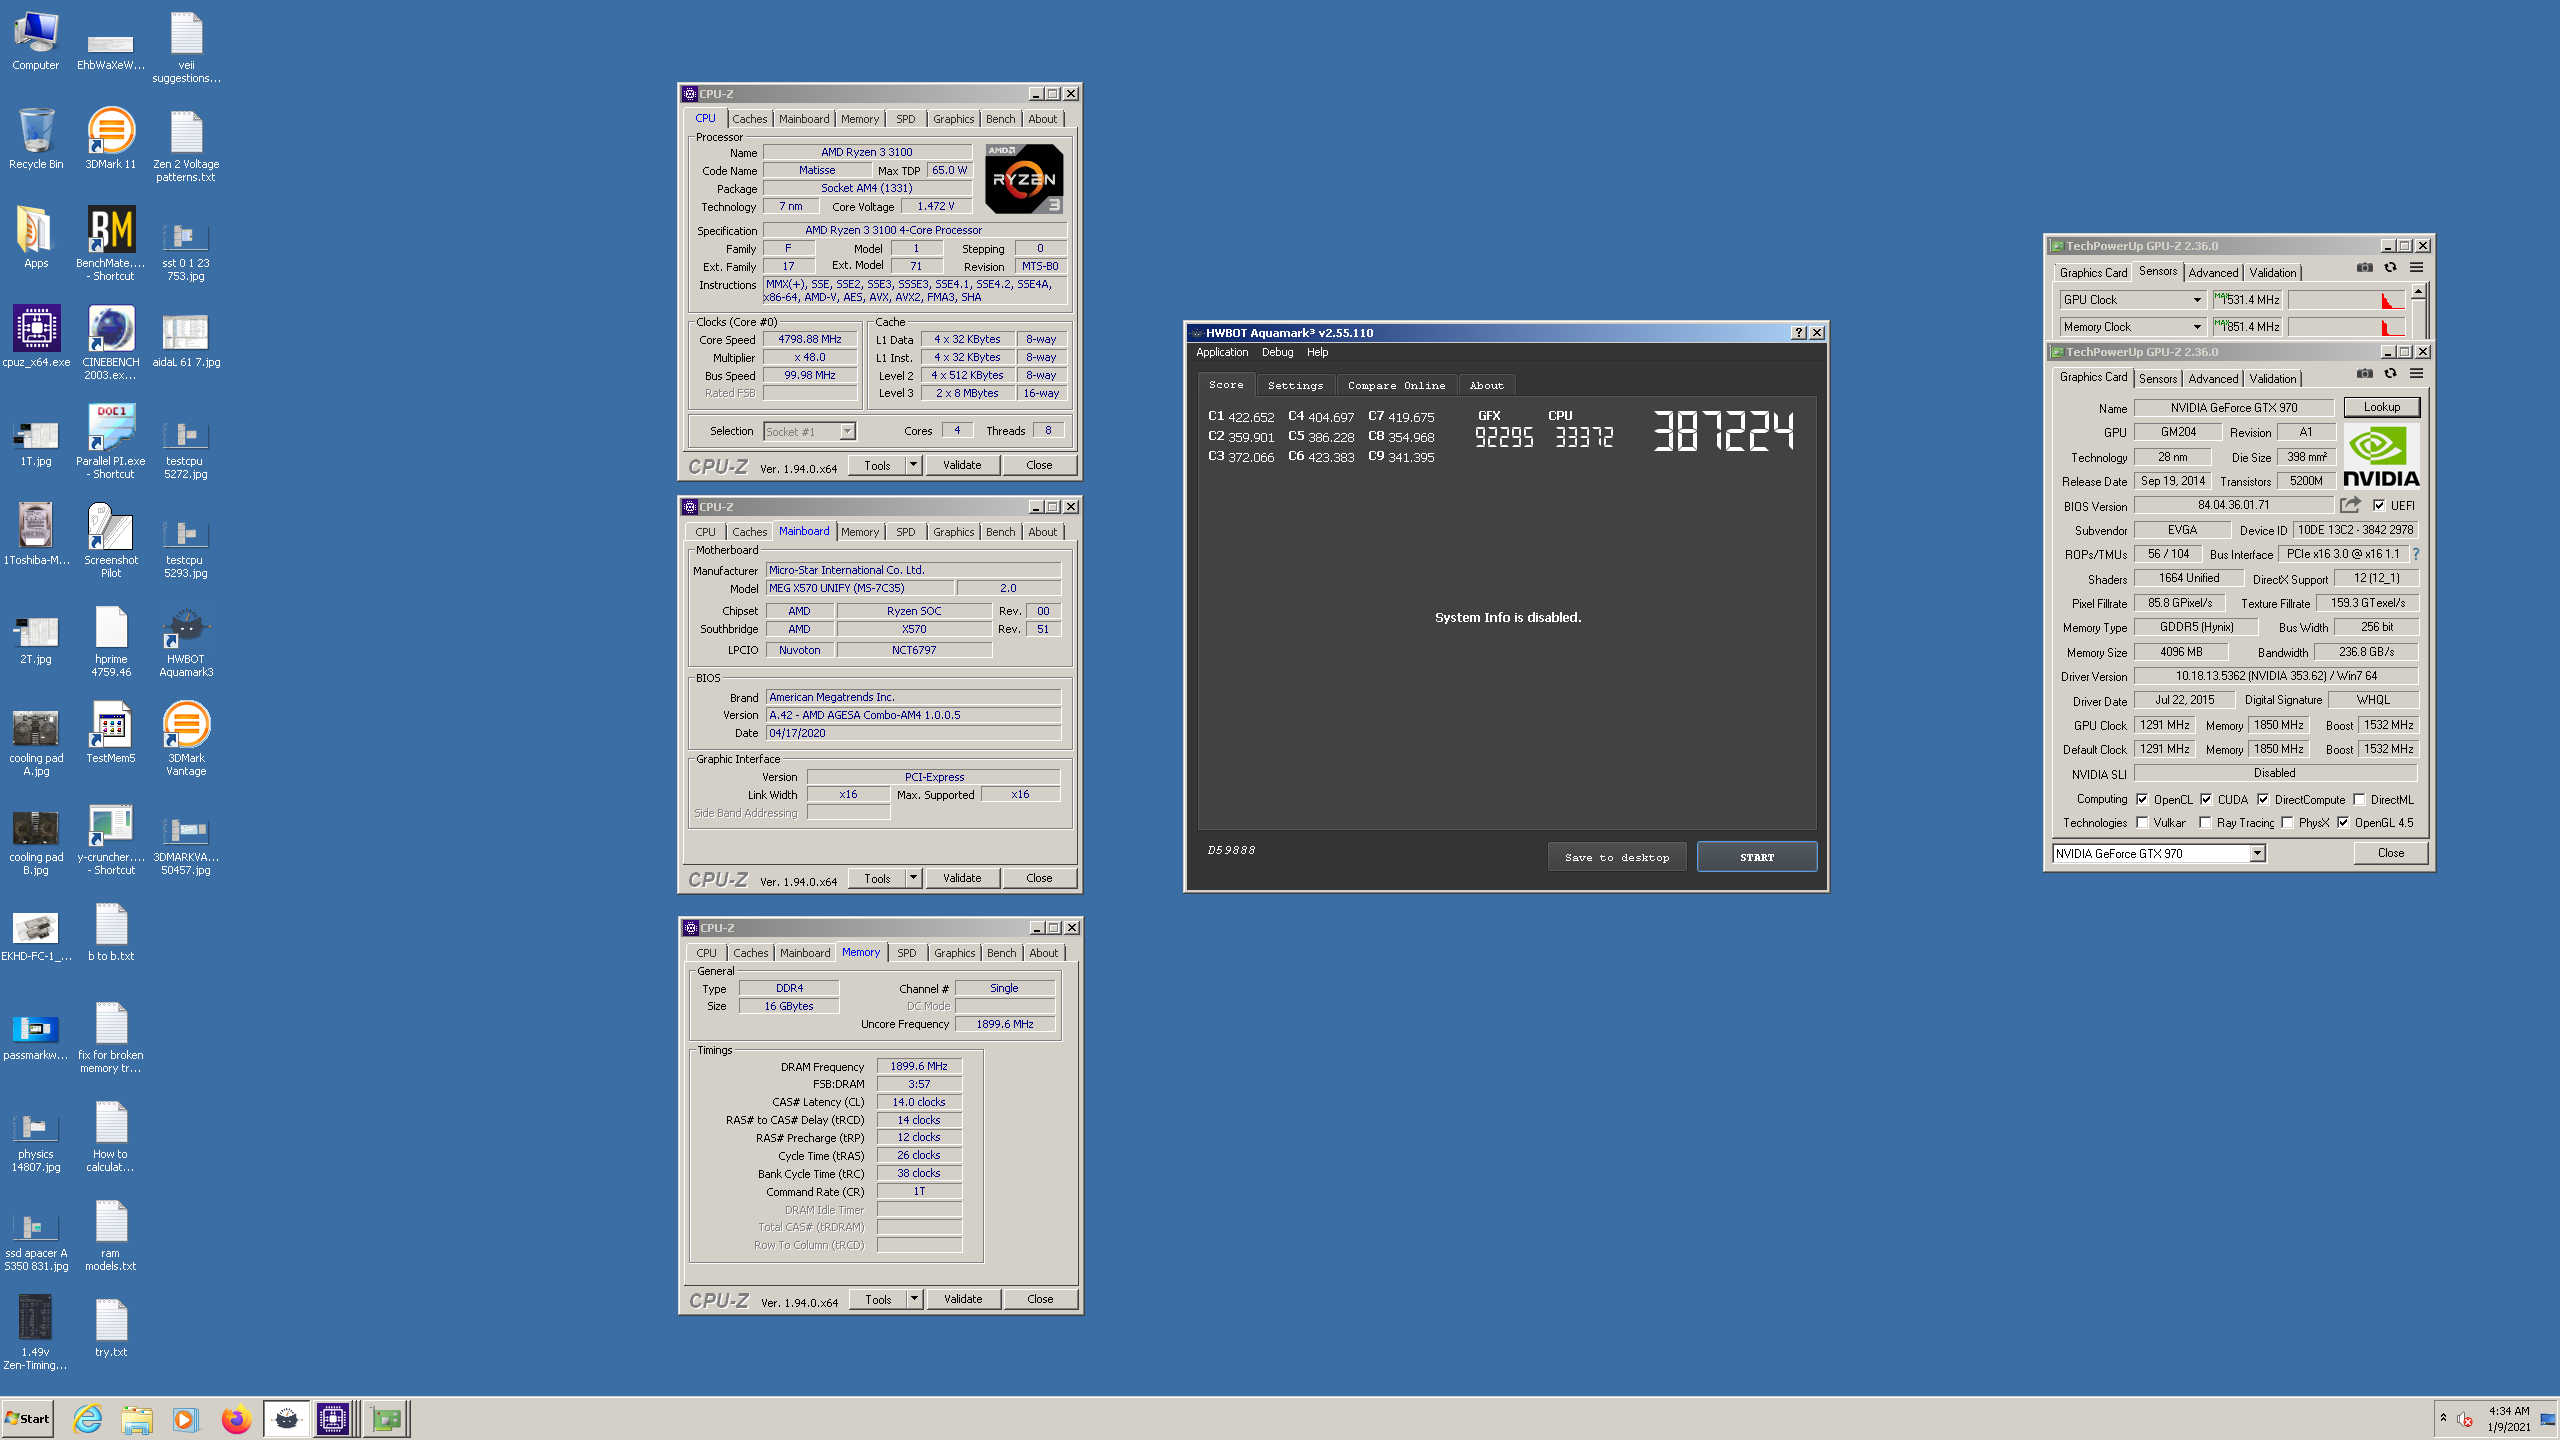Select TestMem5 desktop icon
2560x1440 pixels.
(x=110, y=733)
